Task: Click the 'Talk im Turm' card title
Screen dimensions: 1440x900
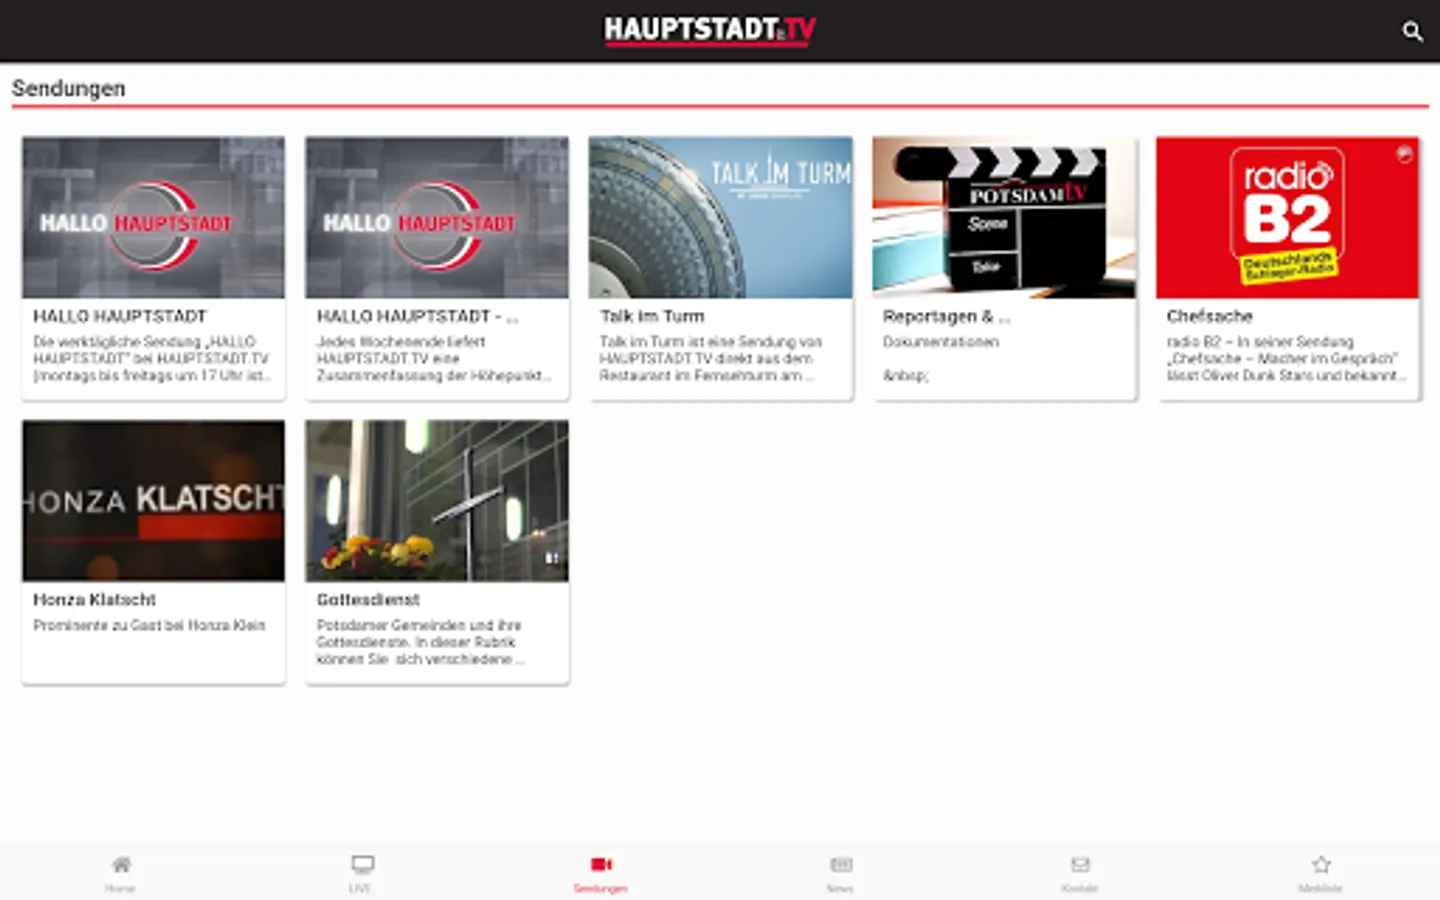Action: coord(652,316)
